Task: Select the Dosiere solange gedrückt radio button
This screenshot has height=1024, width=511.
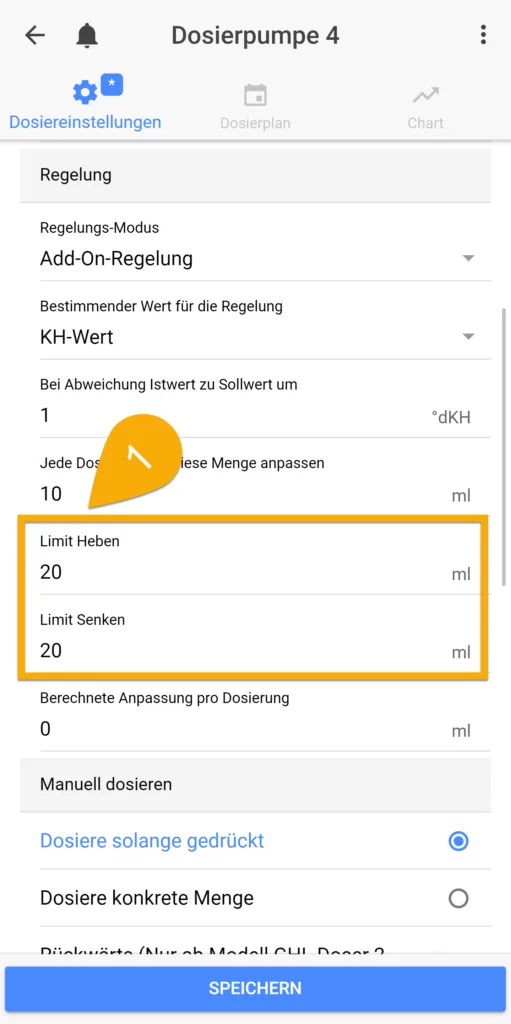Action: coord(459,841)
